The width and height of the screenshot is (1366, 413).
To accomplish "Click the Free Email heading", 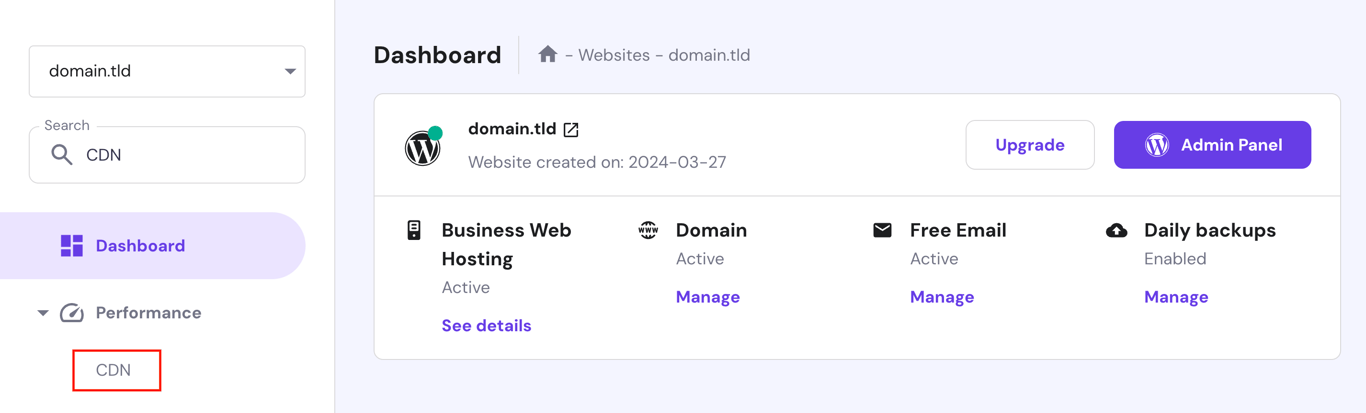I will point(958,230).
